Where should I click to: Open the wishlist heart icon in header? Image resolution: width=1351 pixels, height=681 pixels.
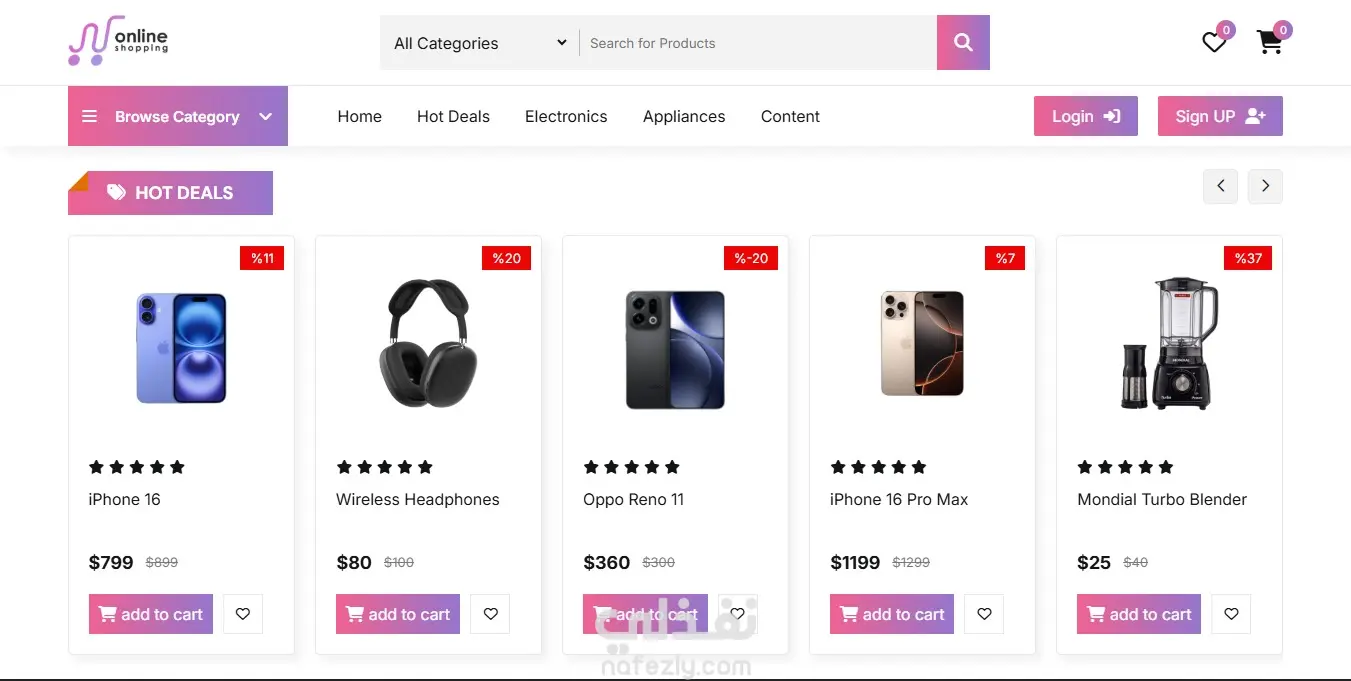click(x=1214, y=42)
